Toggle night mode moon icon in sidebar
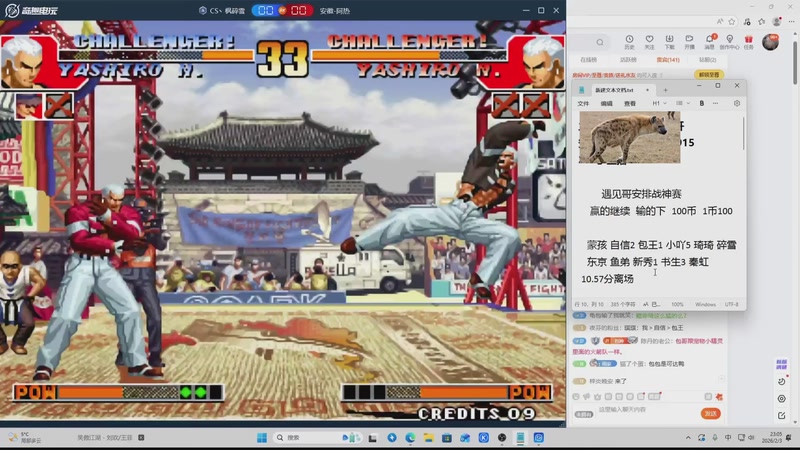The image size is (800, 450). [x=781, y=382]
